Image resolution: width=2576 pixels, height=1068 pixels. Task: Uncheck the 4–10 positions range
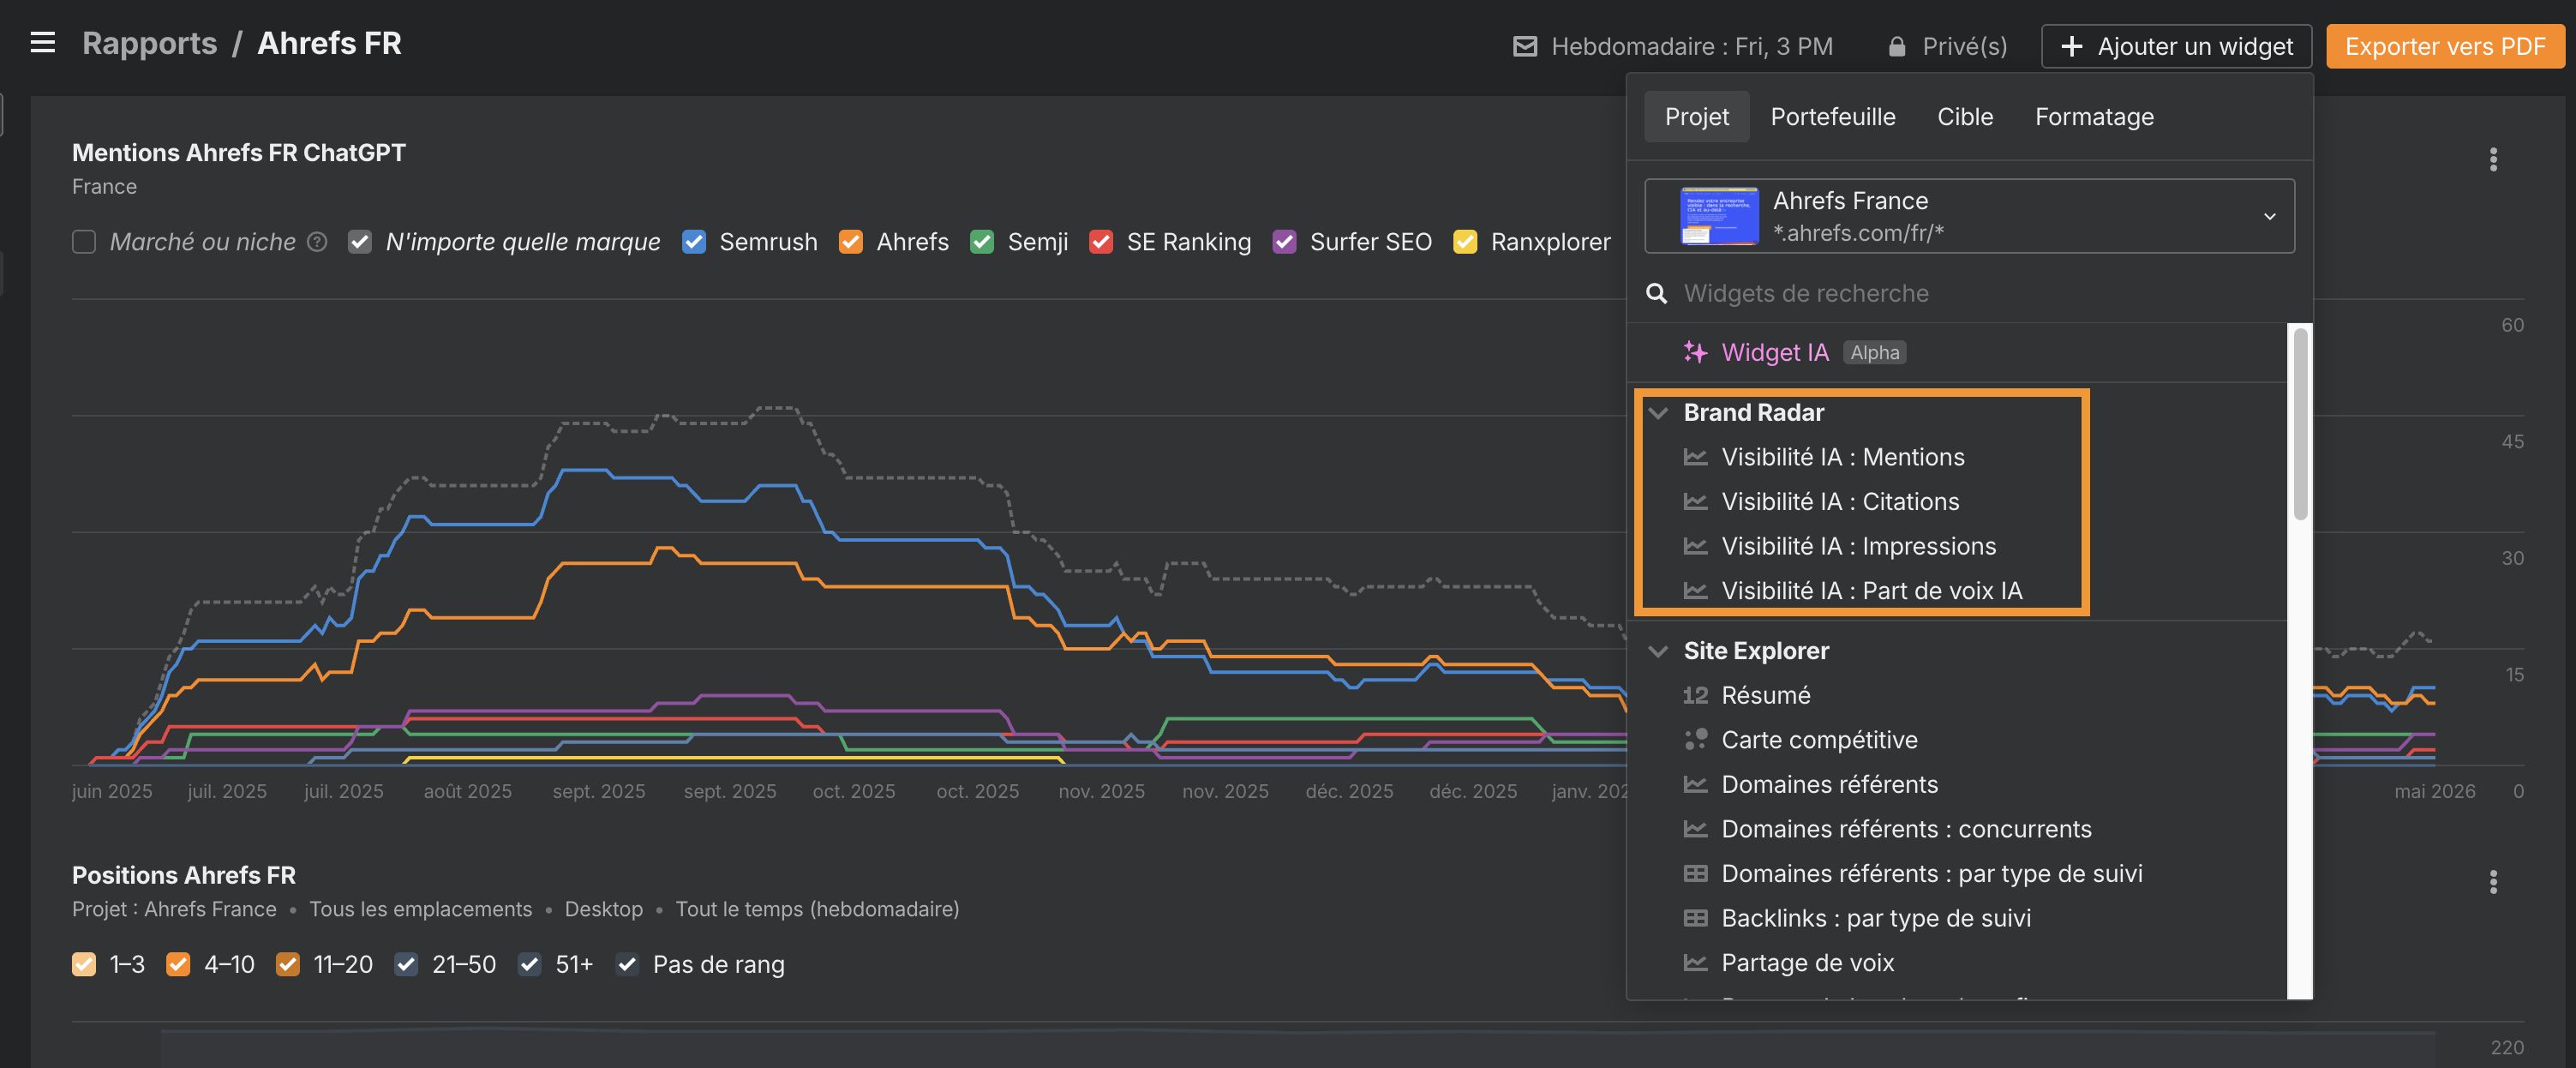coord(178,964)
